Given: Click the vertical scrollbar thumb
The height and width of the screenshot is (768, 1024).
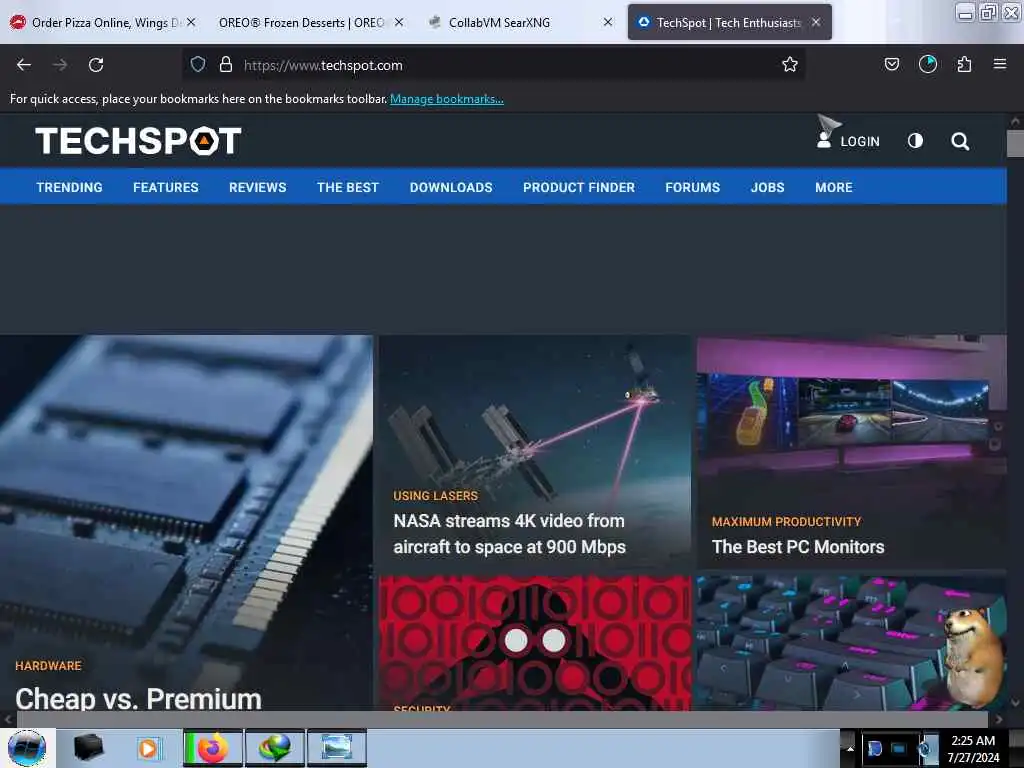Looking at the screenshot, I should 1015,143.
